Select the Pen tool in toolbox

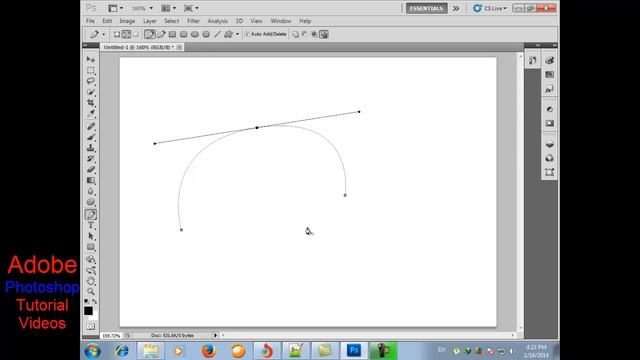(91, 214)
